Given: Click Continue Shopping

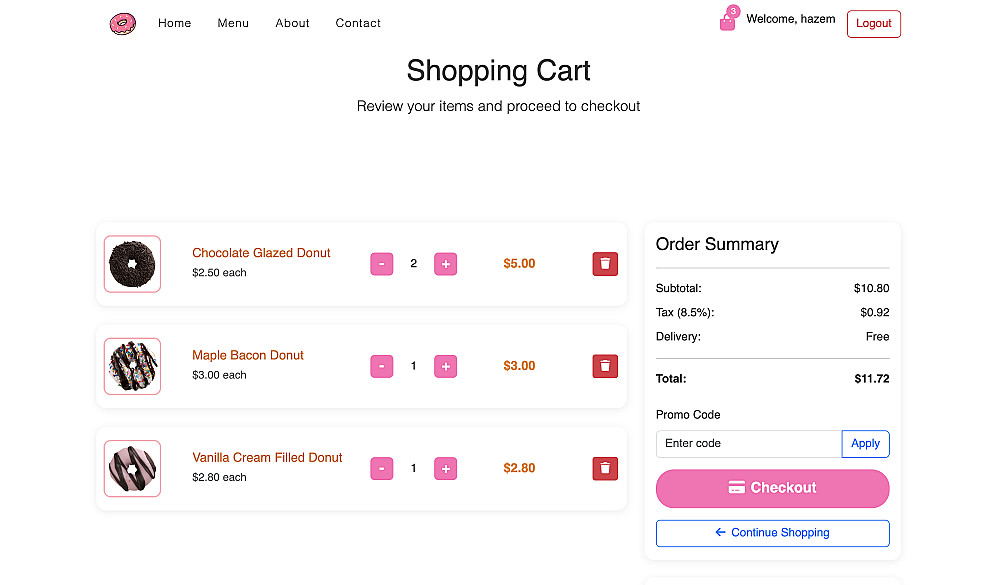Looking at the screenshot, I should (x=772, y=533).
